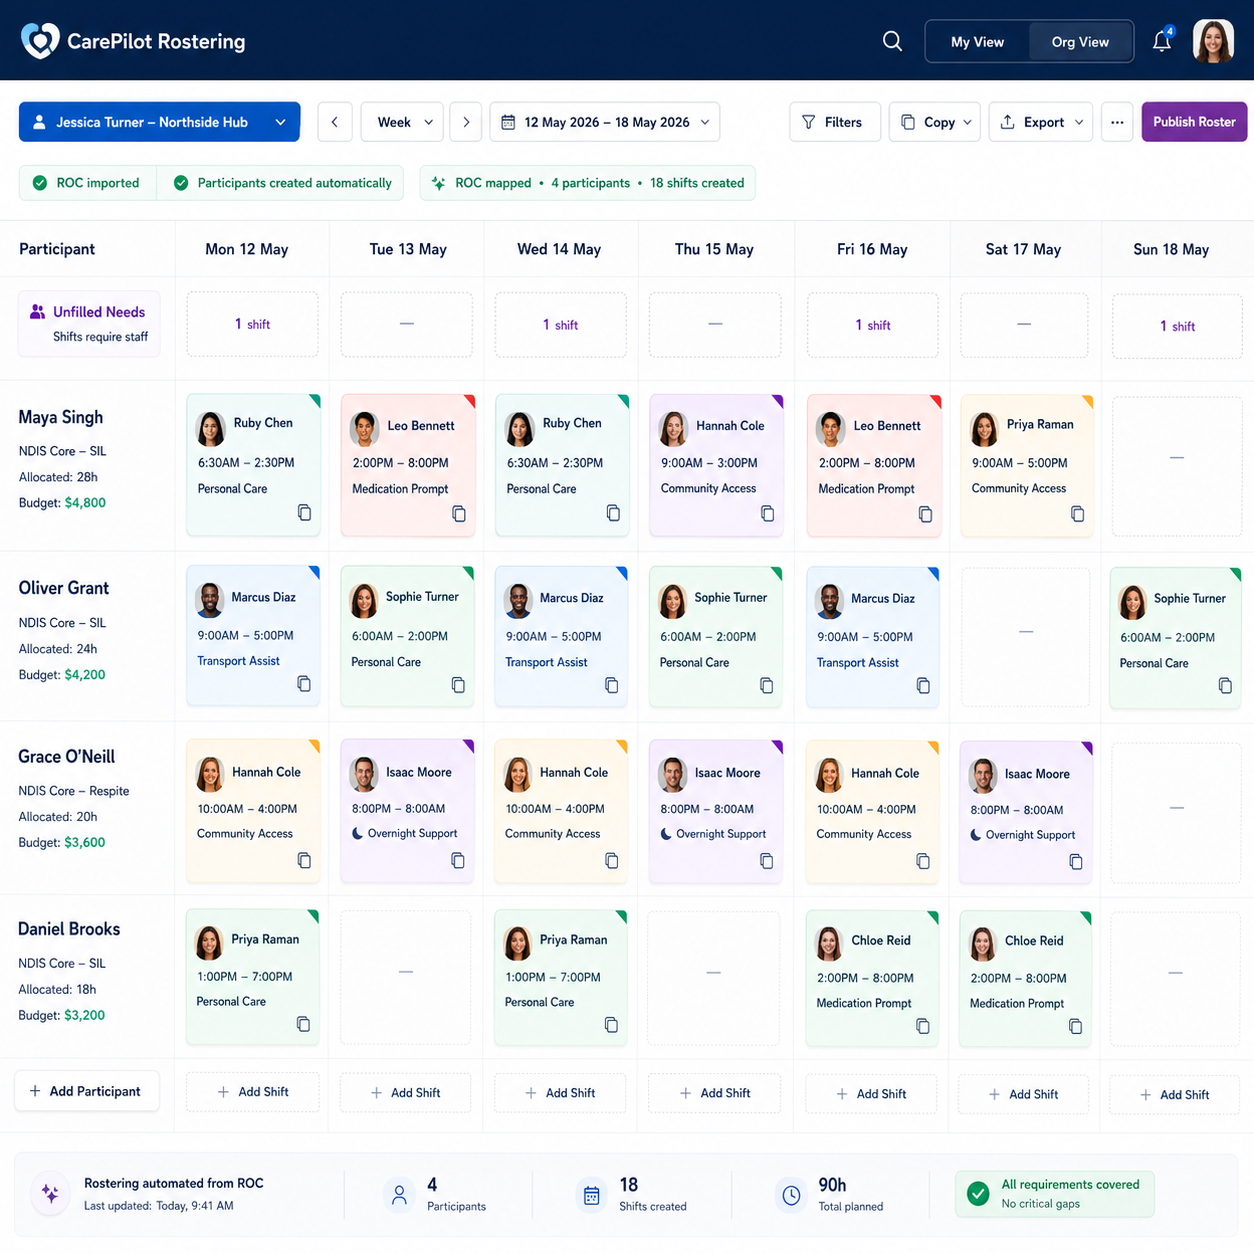
Task: Copy Maya Singh's Monday Ruby Chen shift
Action: coord(304,513)
